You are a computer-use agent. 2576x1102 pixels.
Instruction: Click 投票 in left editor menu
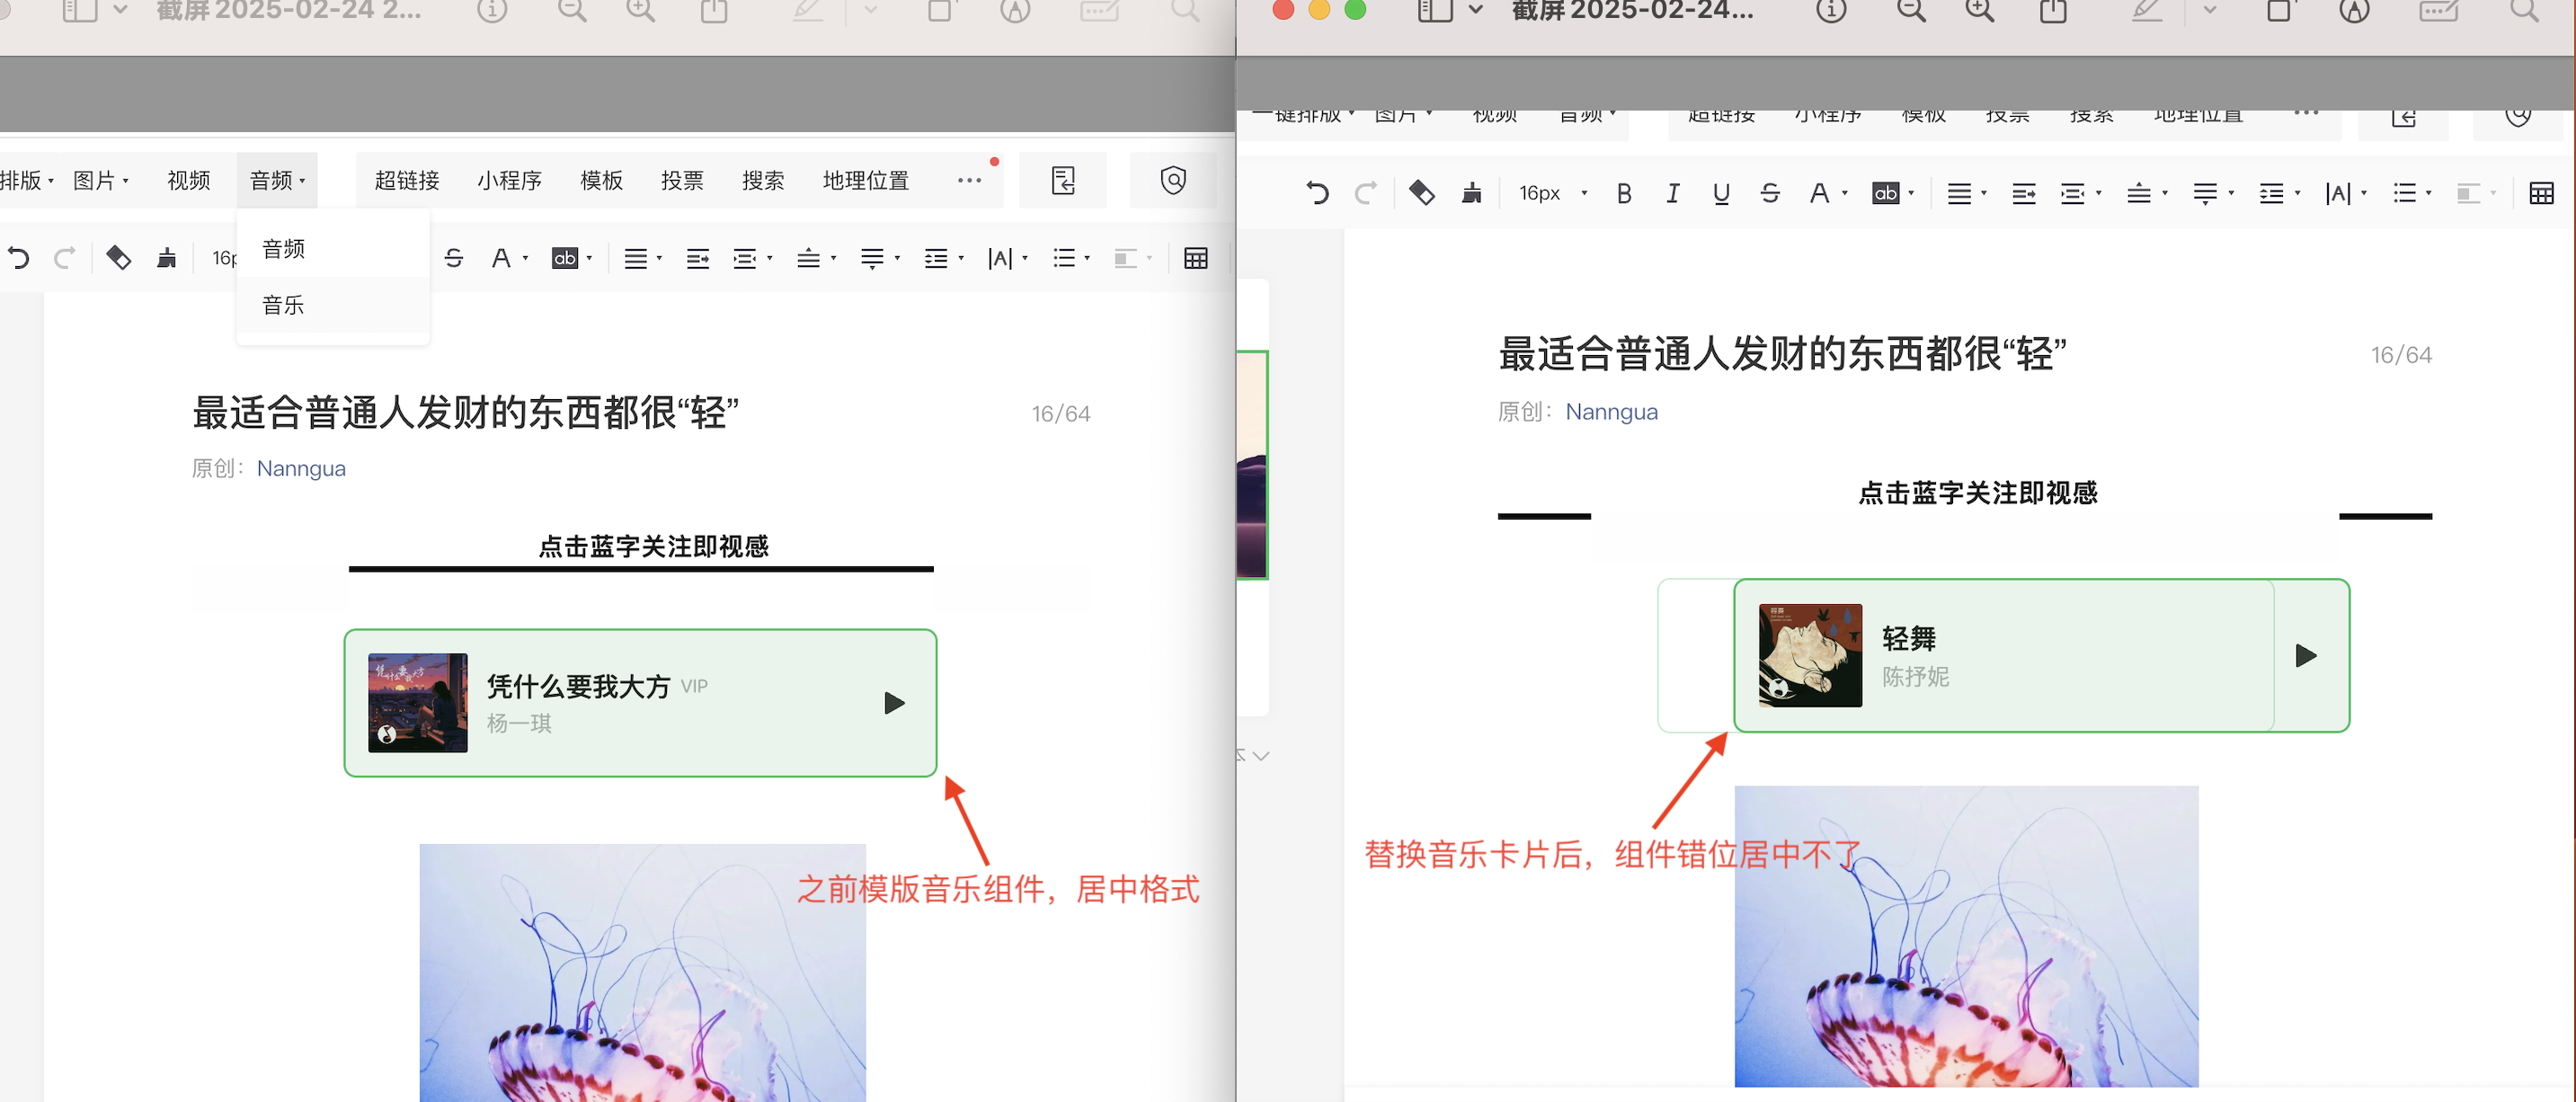(682, 181)
